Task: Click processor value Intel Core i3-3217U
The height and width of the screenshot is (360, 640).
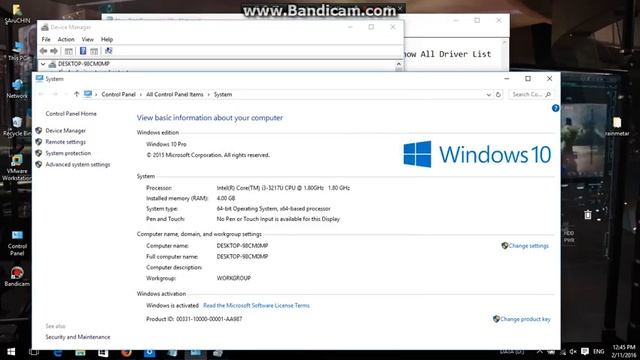Action: tap(283, 188)
